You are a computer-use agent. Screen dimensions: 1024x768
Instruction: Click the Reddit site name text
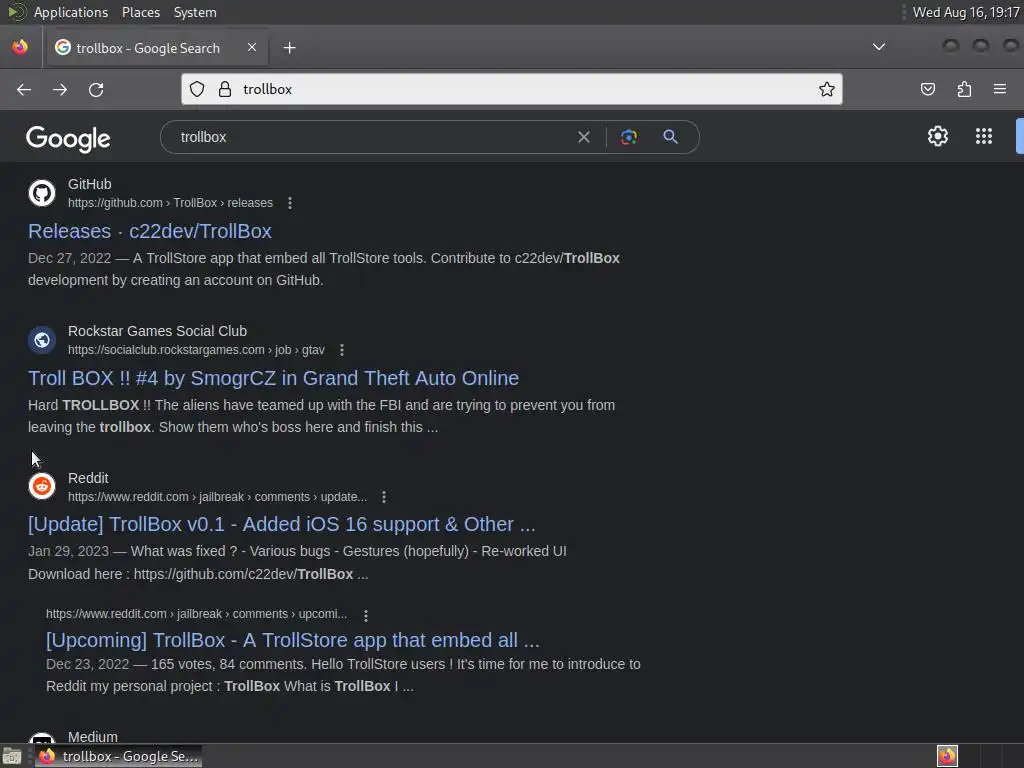point(88,478)
